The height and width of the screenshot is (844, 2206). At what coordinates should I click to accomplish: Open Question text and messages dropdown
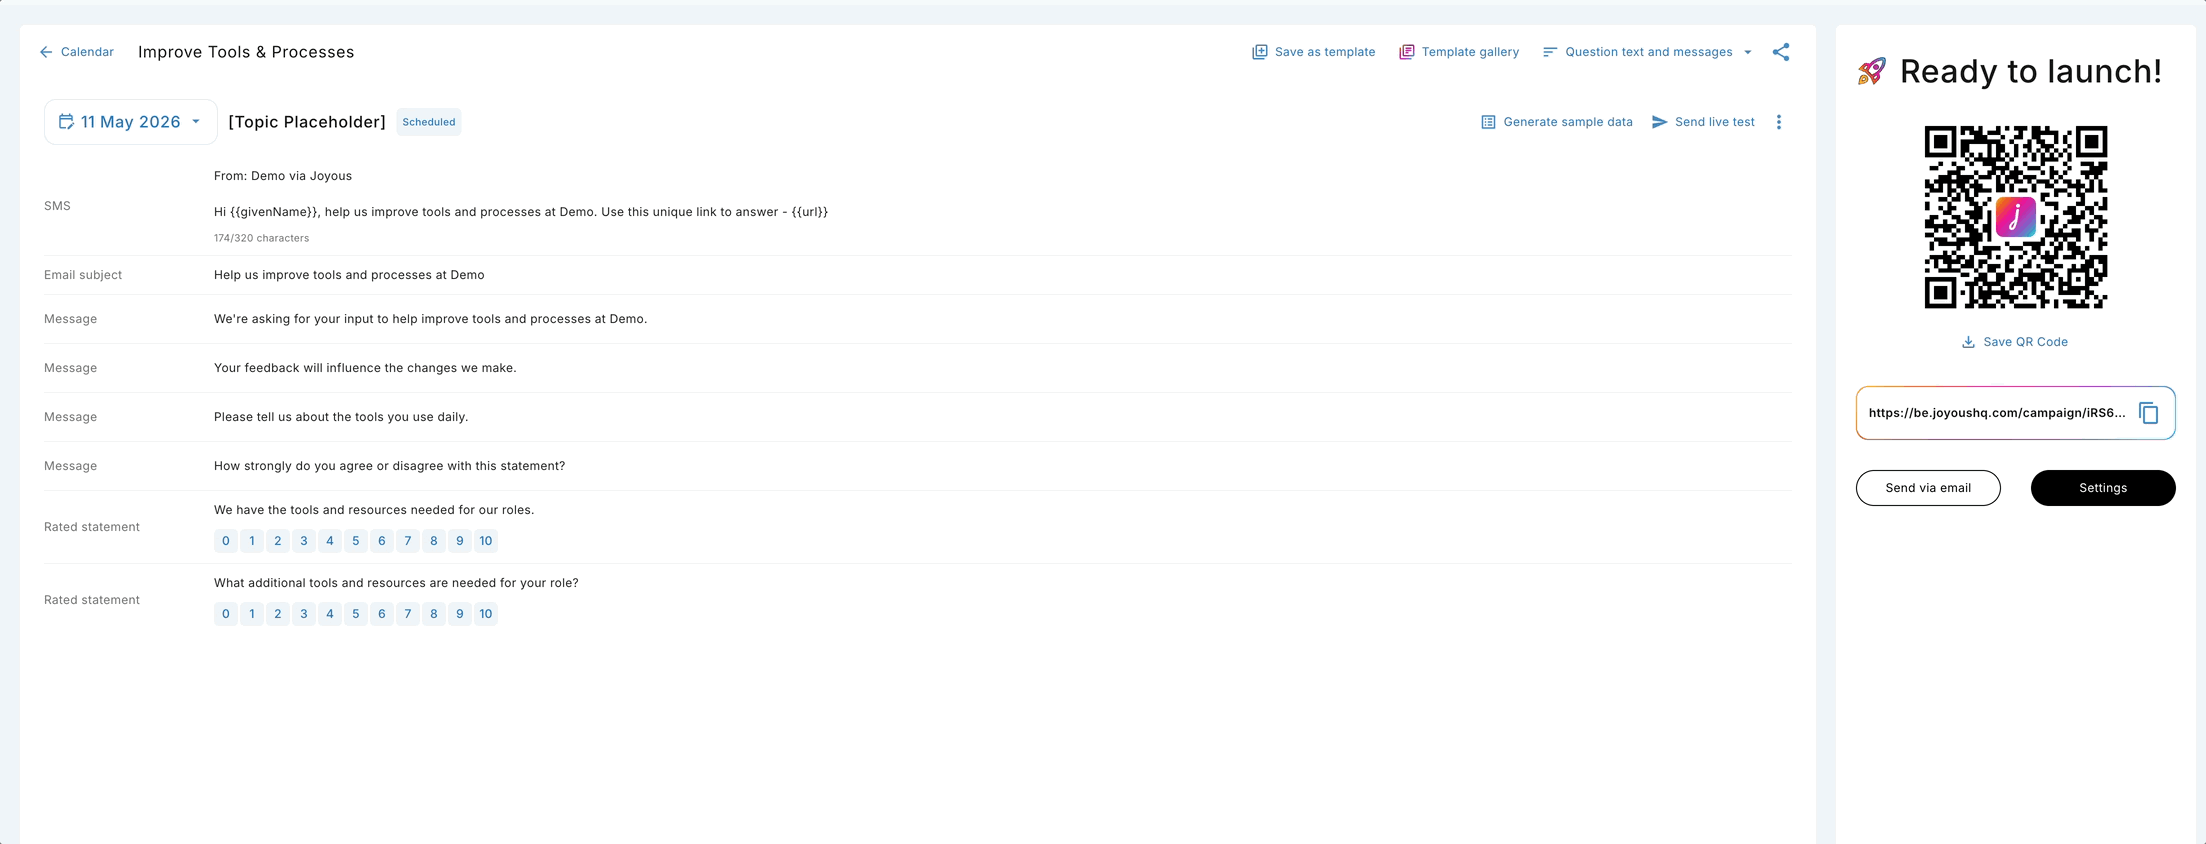[1648, 52]
